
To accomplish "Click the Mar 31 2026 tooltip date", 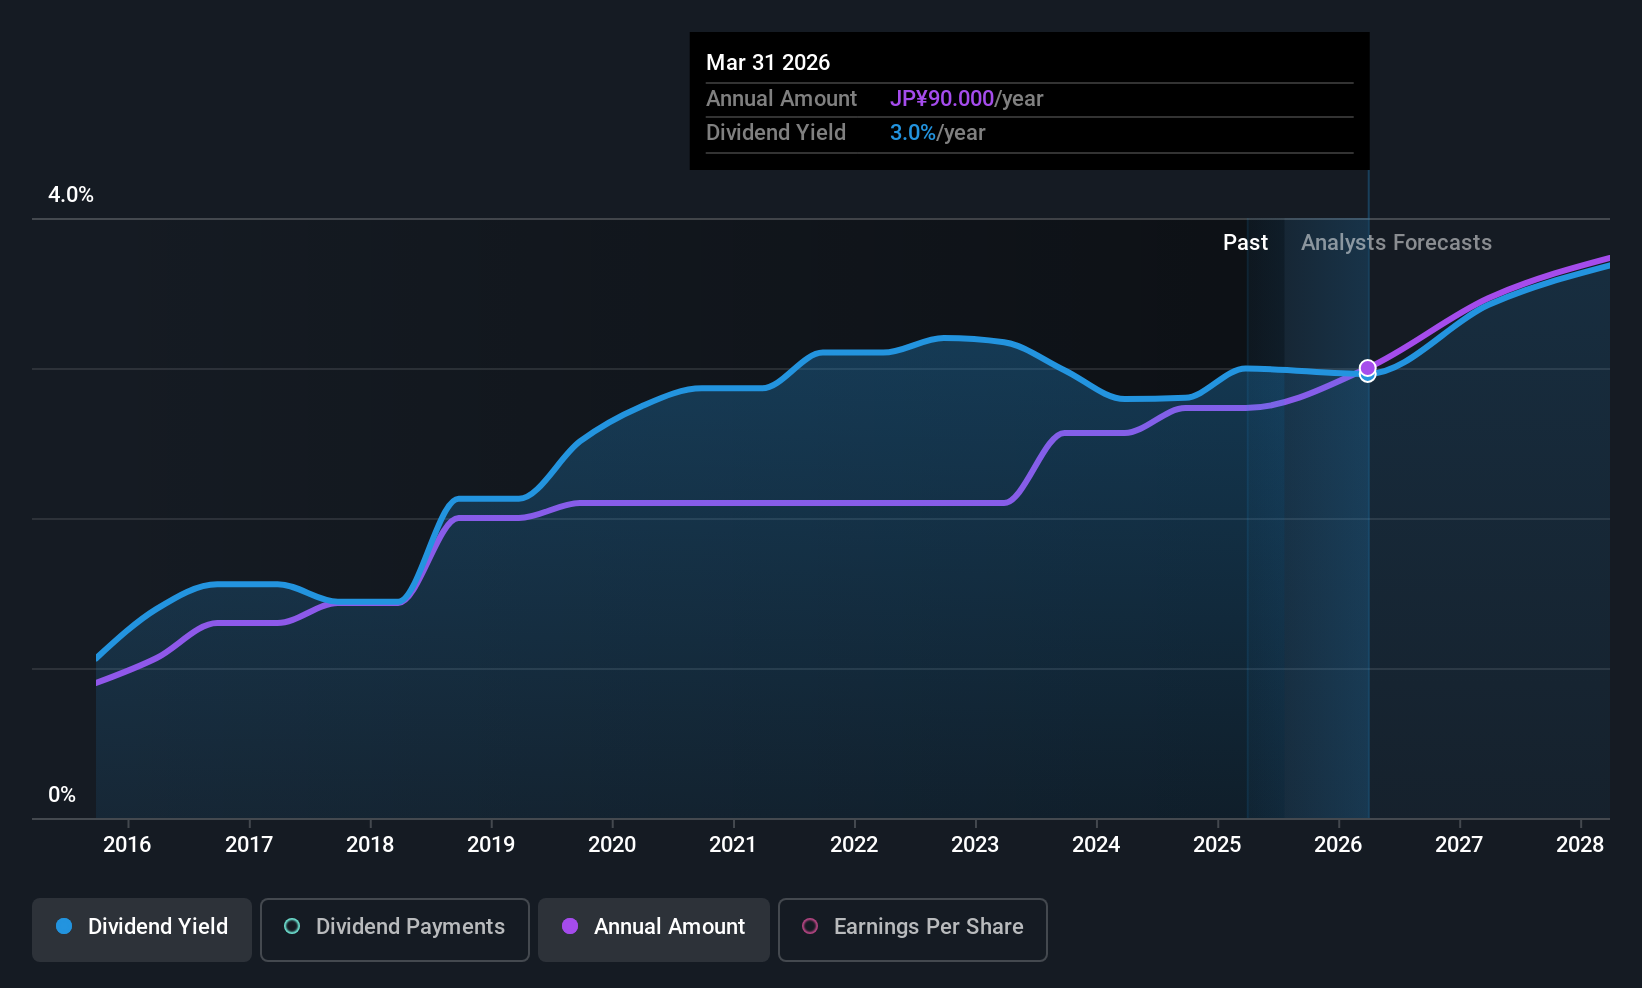I will (x=768, y=62).
